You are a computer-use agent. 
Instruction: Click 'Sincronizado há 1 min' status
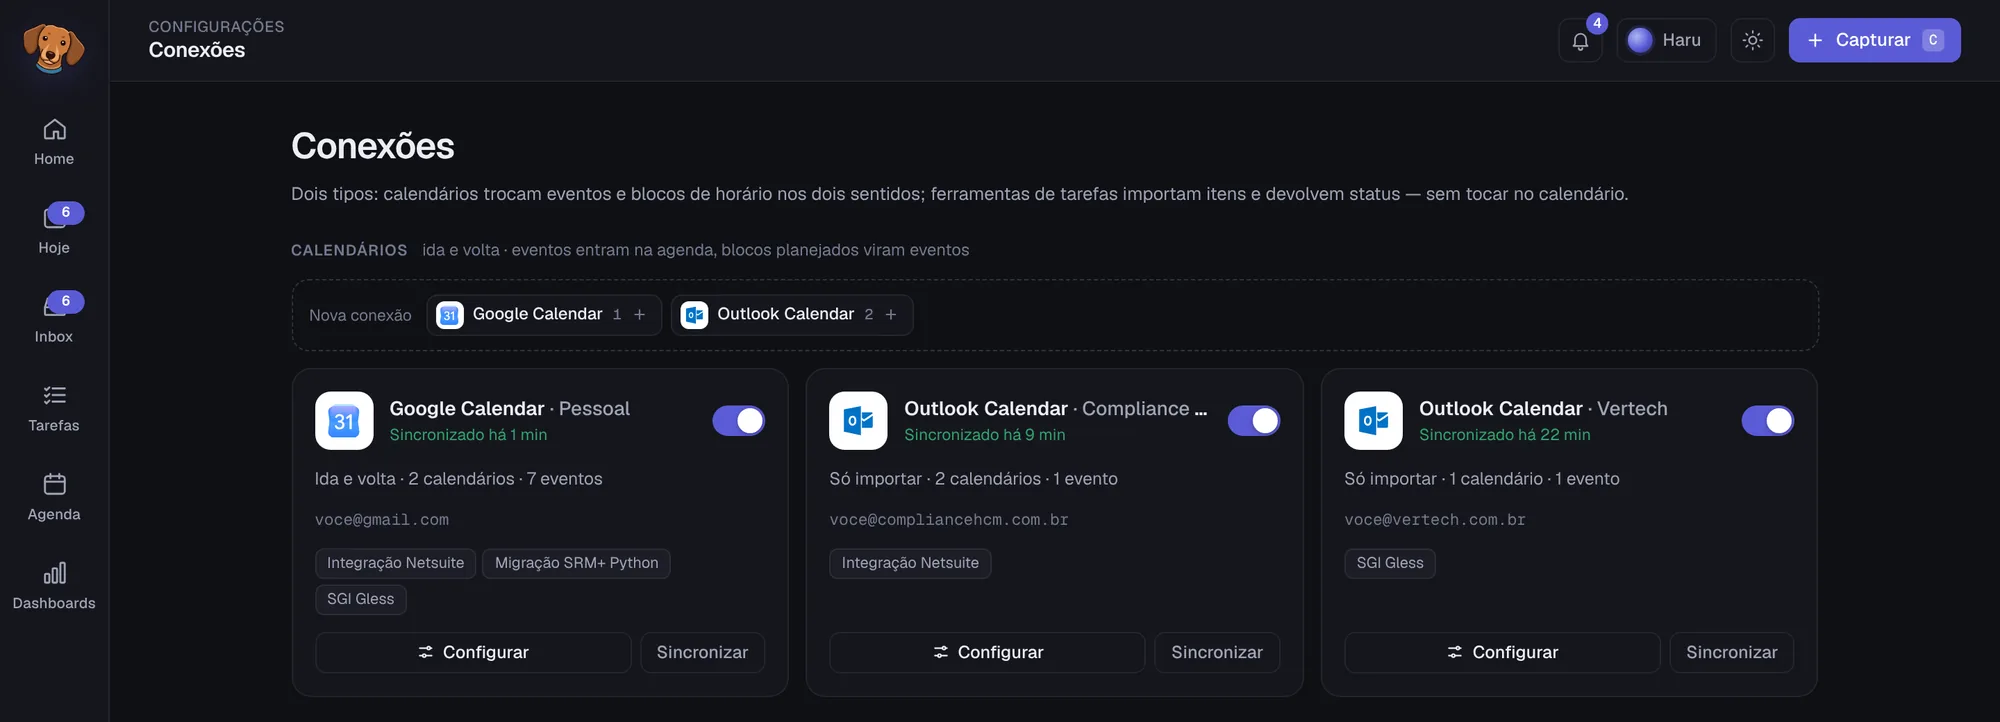[468, 435]
